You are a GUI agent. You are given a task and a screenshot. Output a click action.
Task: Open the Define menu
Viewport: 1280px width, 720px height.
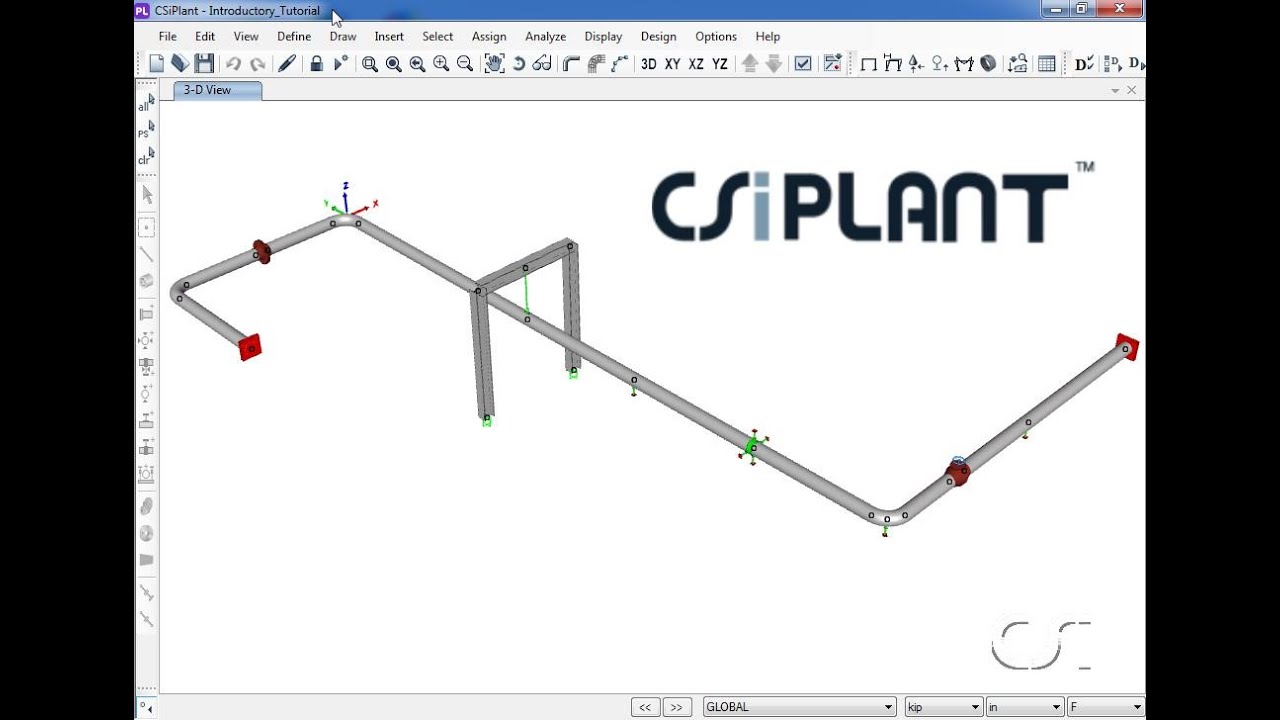coord(294,36)
